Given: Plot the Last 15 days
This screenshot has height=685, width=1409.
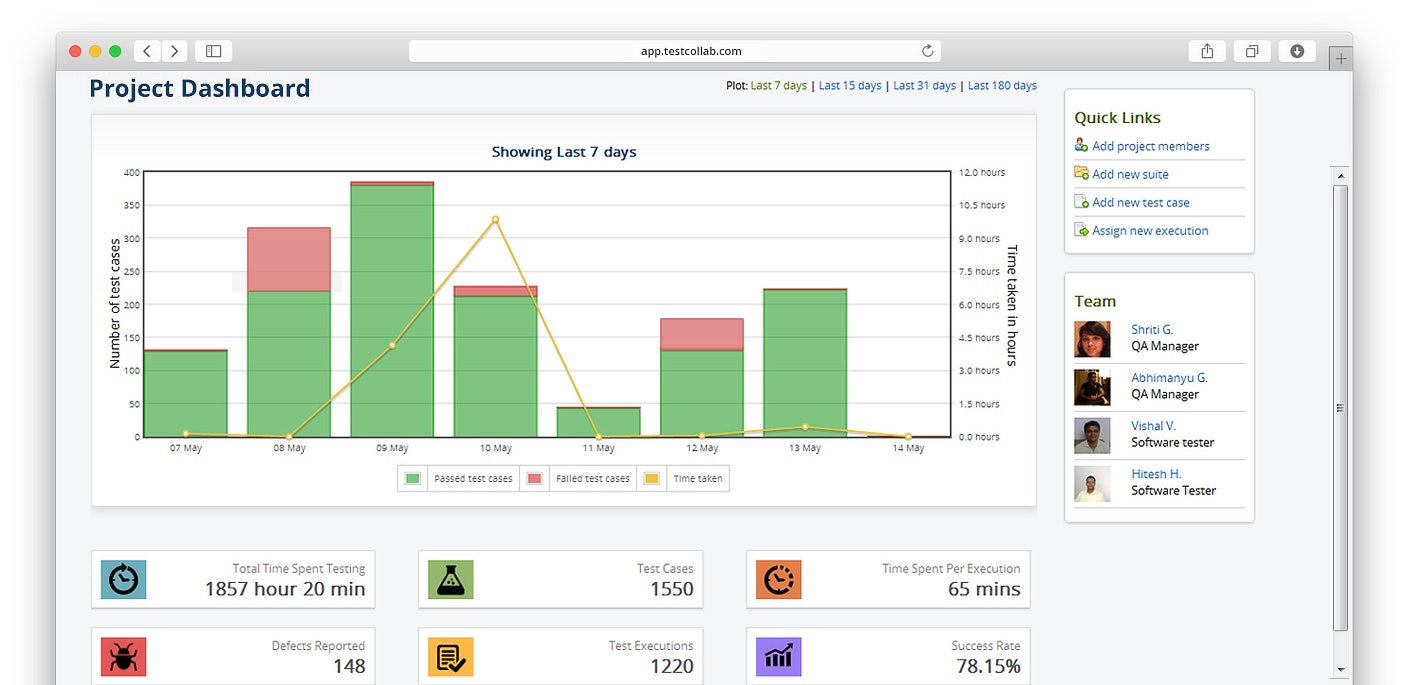Looking at the screenshot, I should pyautogui.click(x=850, y=86).
